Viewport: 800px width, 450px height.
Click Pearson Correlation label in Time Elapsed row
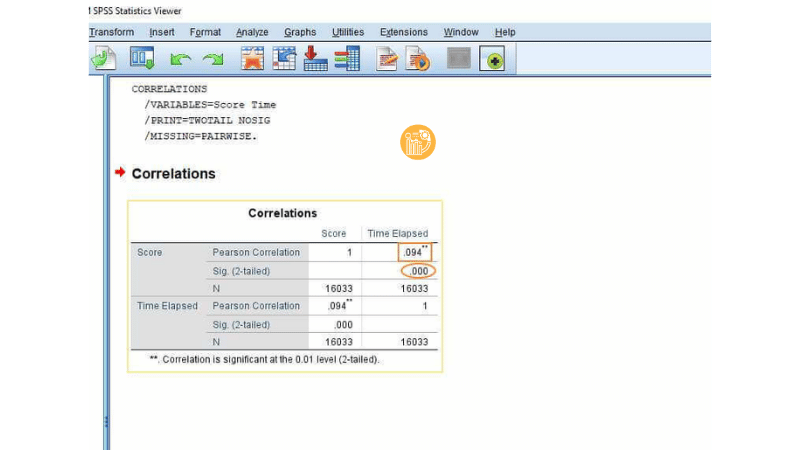pyautogui.click(x=256, y=306)
